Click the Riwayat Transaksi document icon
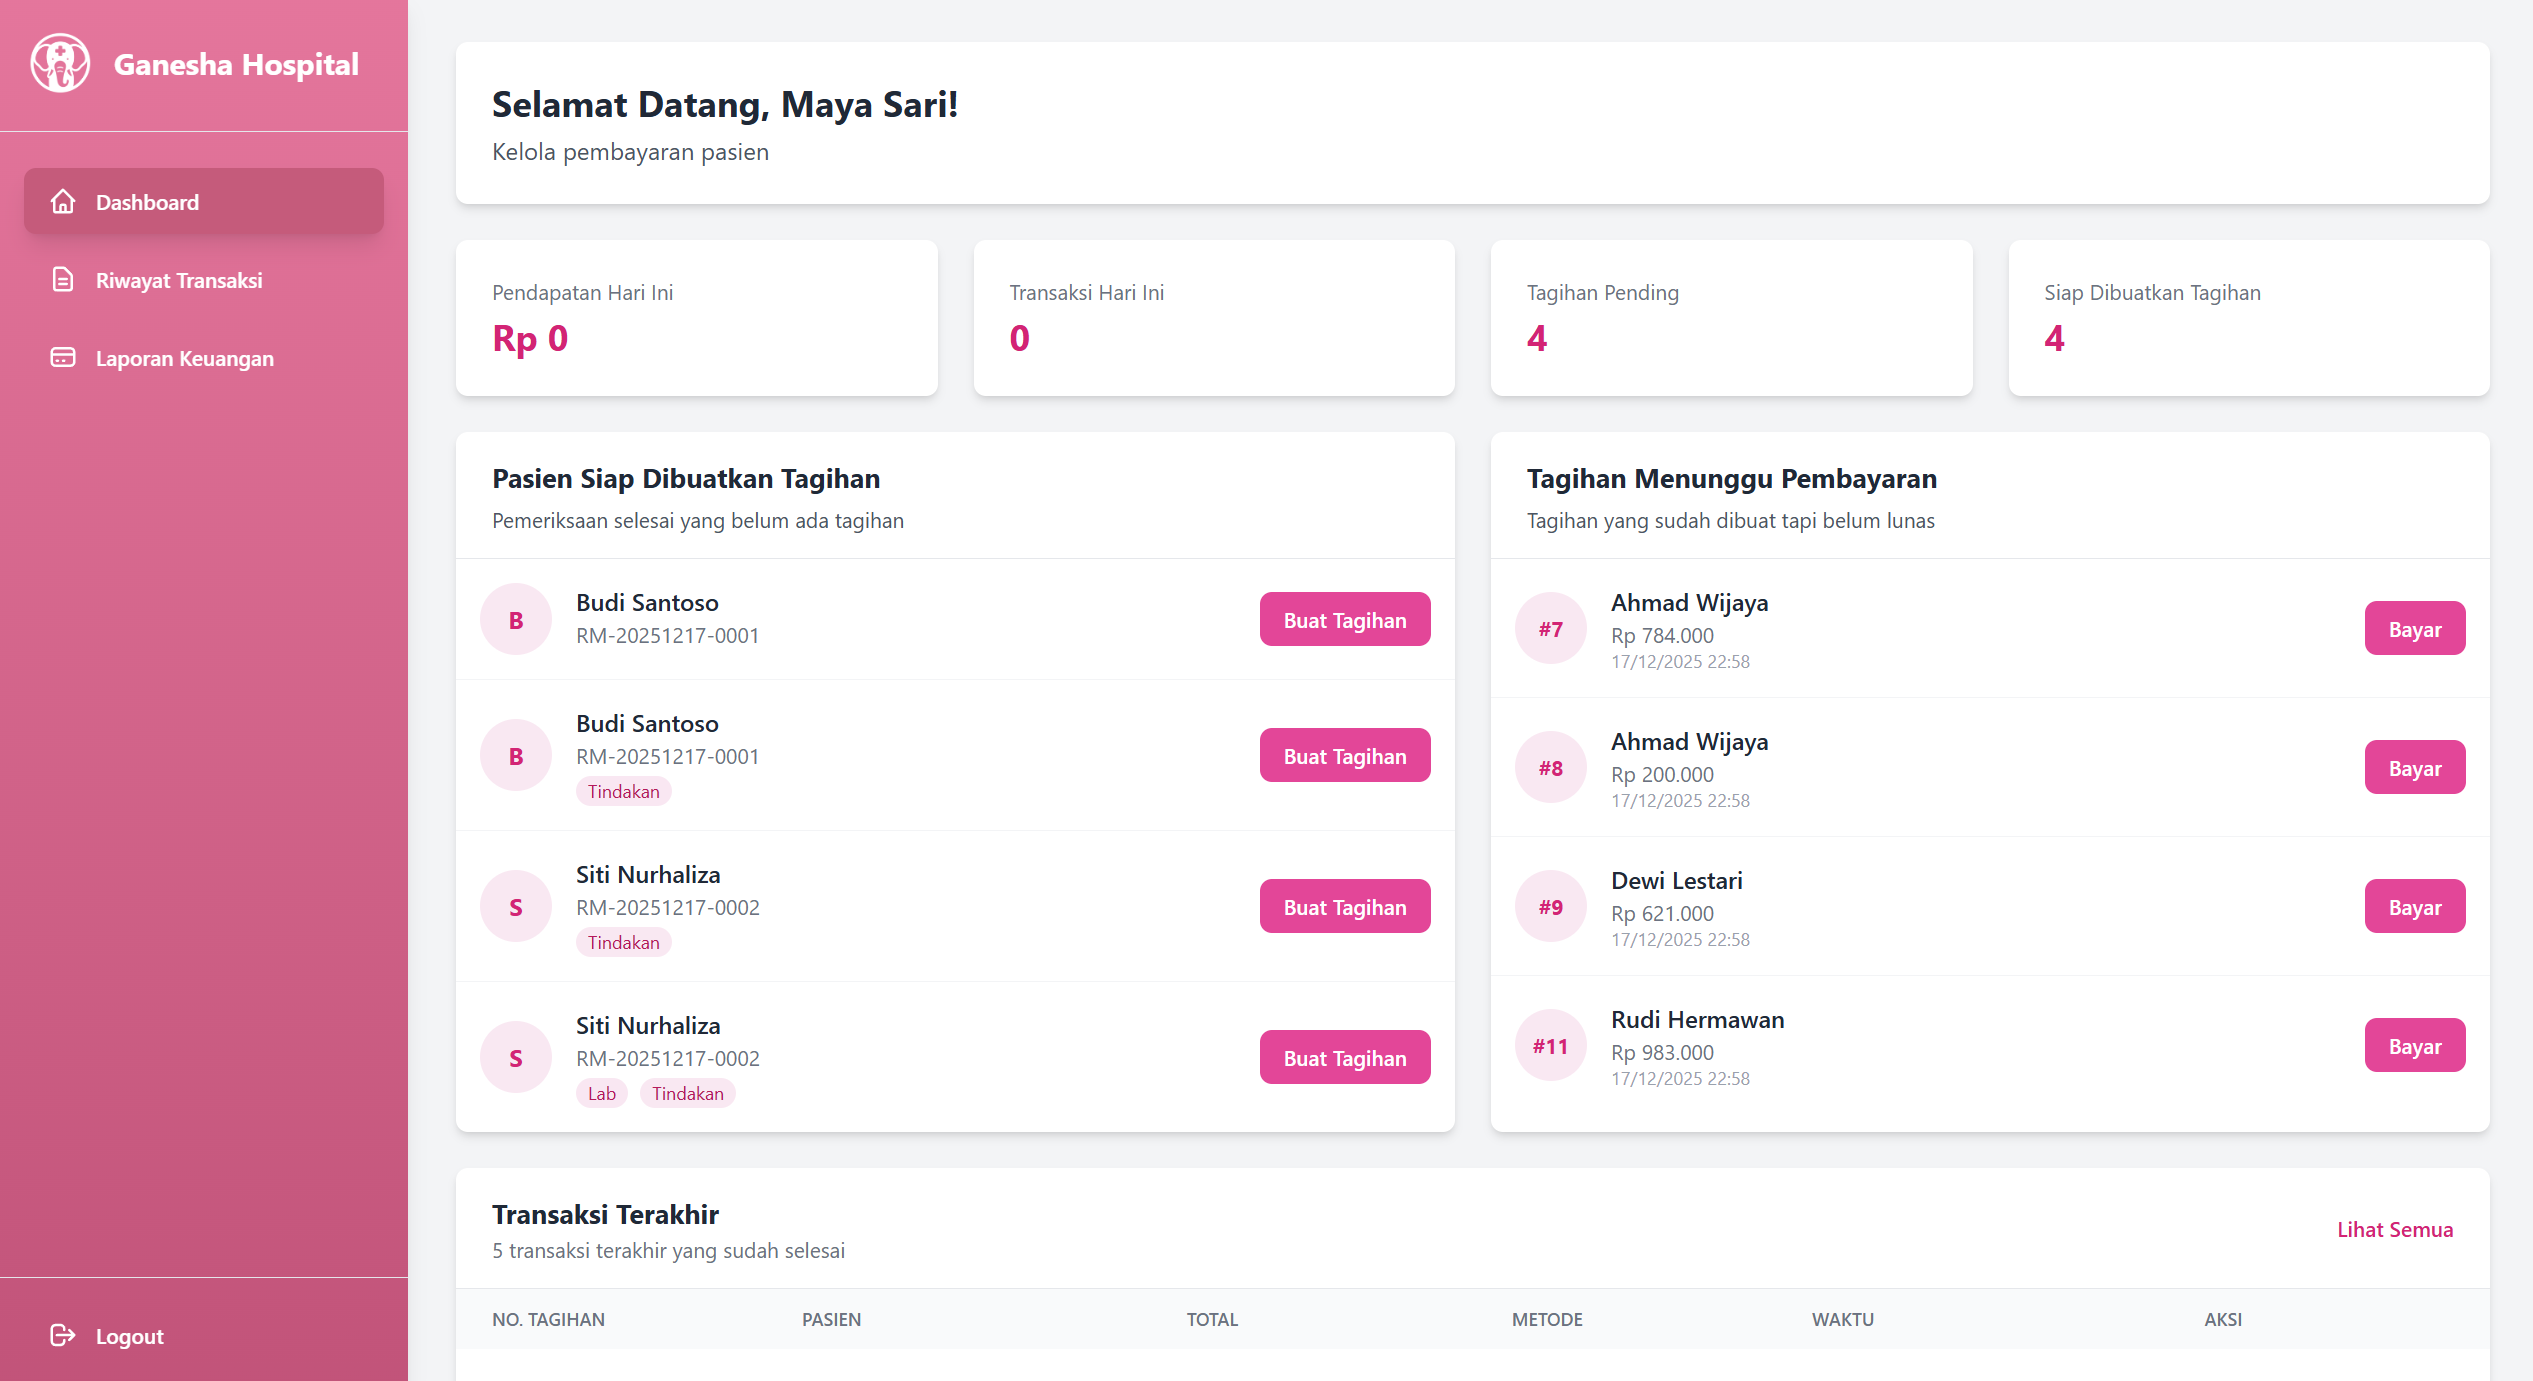Image resolution: width=2533 pixels, height=1381 pixels. [63, 280]
